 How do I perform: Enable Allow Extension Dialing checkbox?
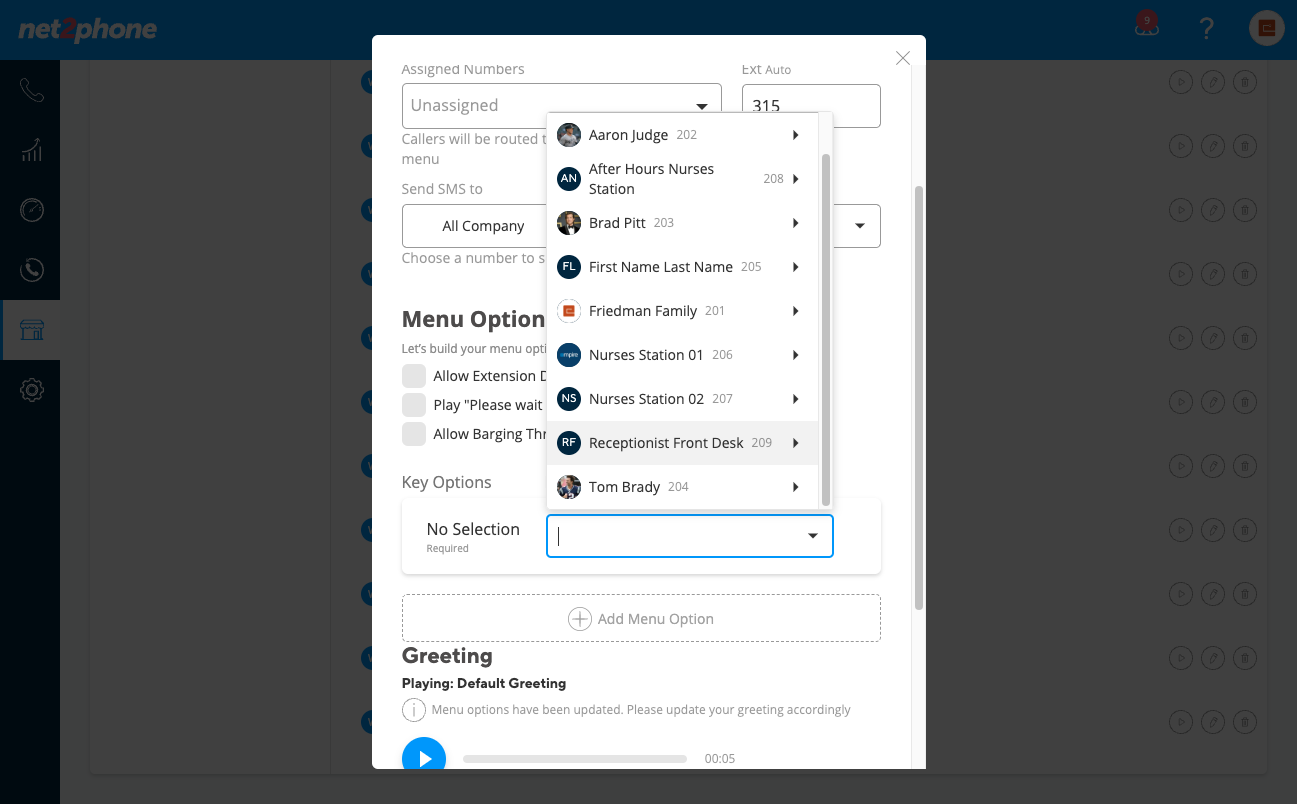414,376
